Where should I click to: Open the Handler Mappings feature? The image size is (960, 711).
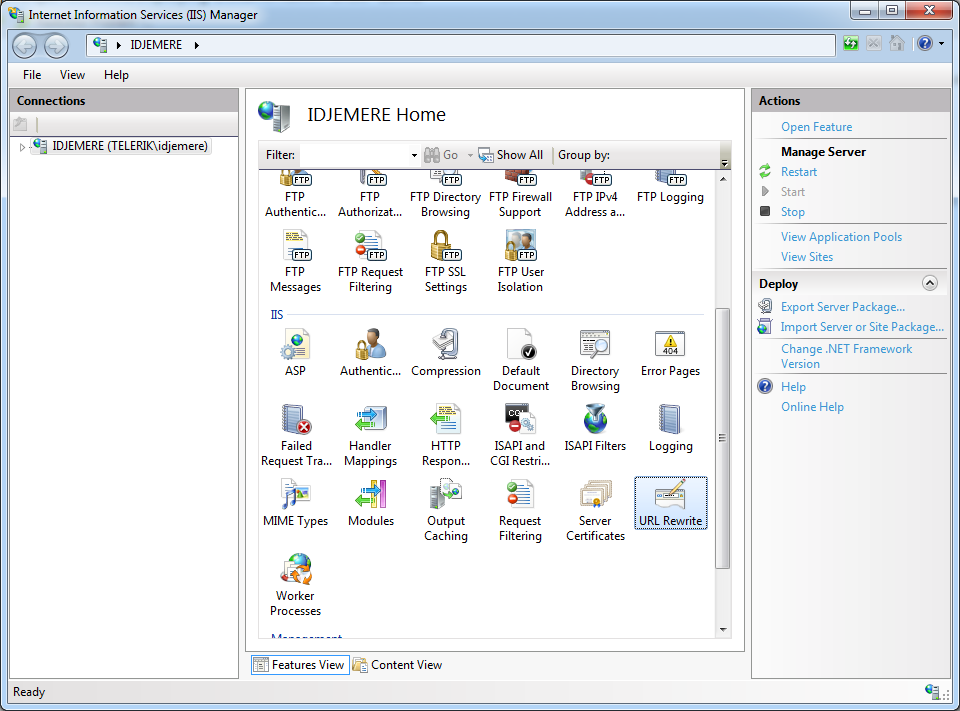370,435
